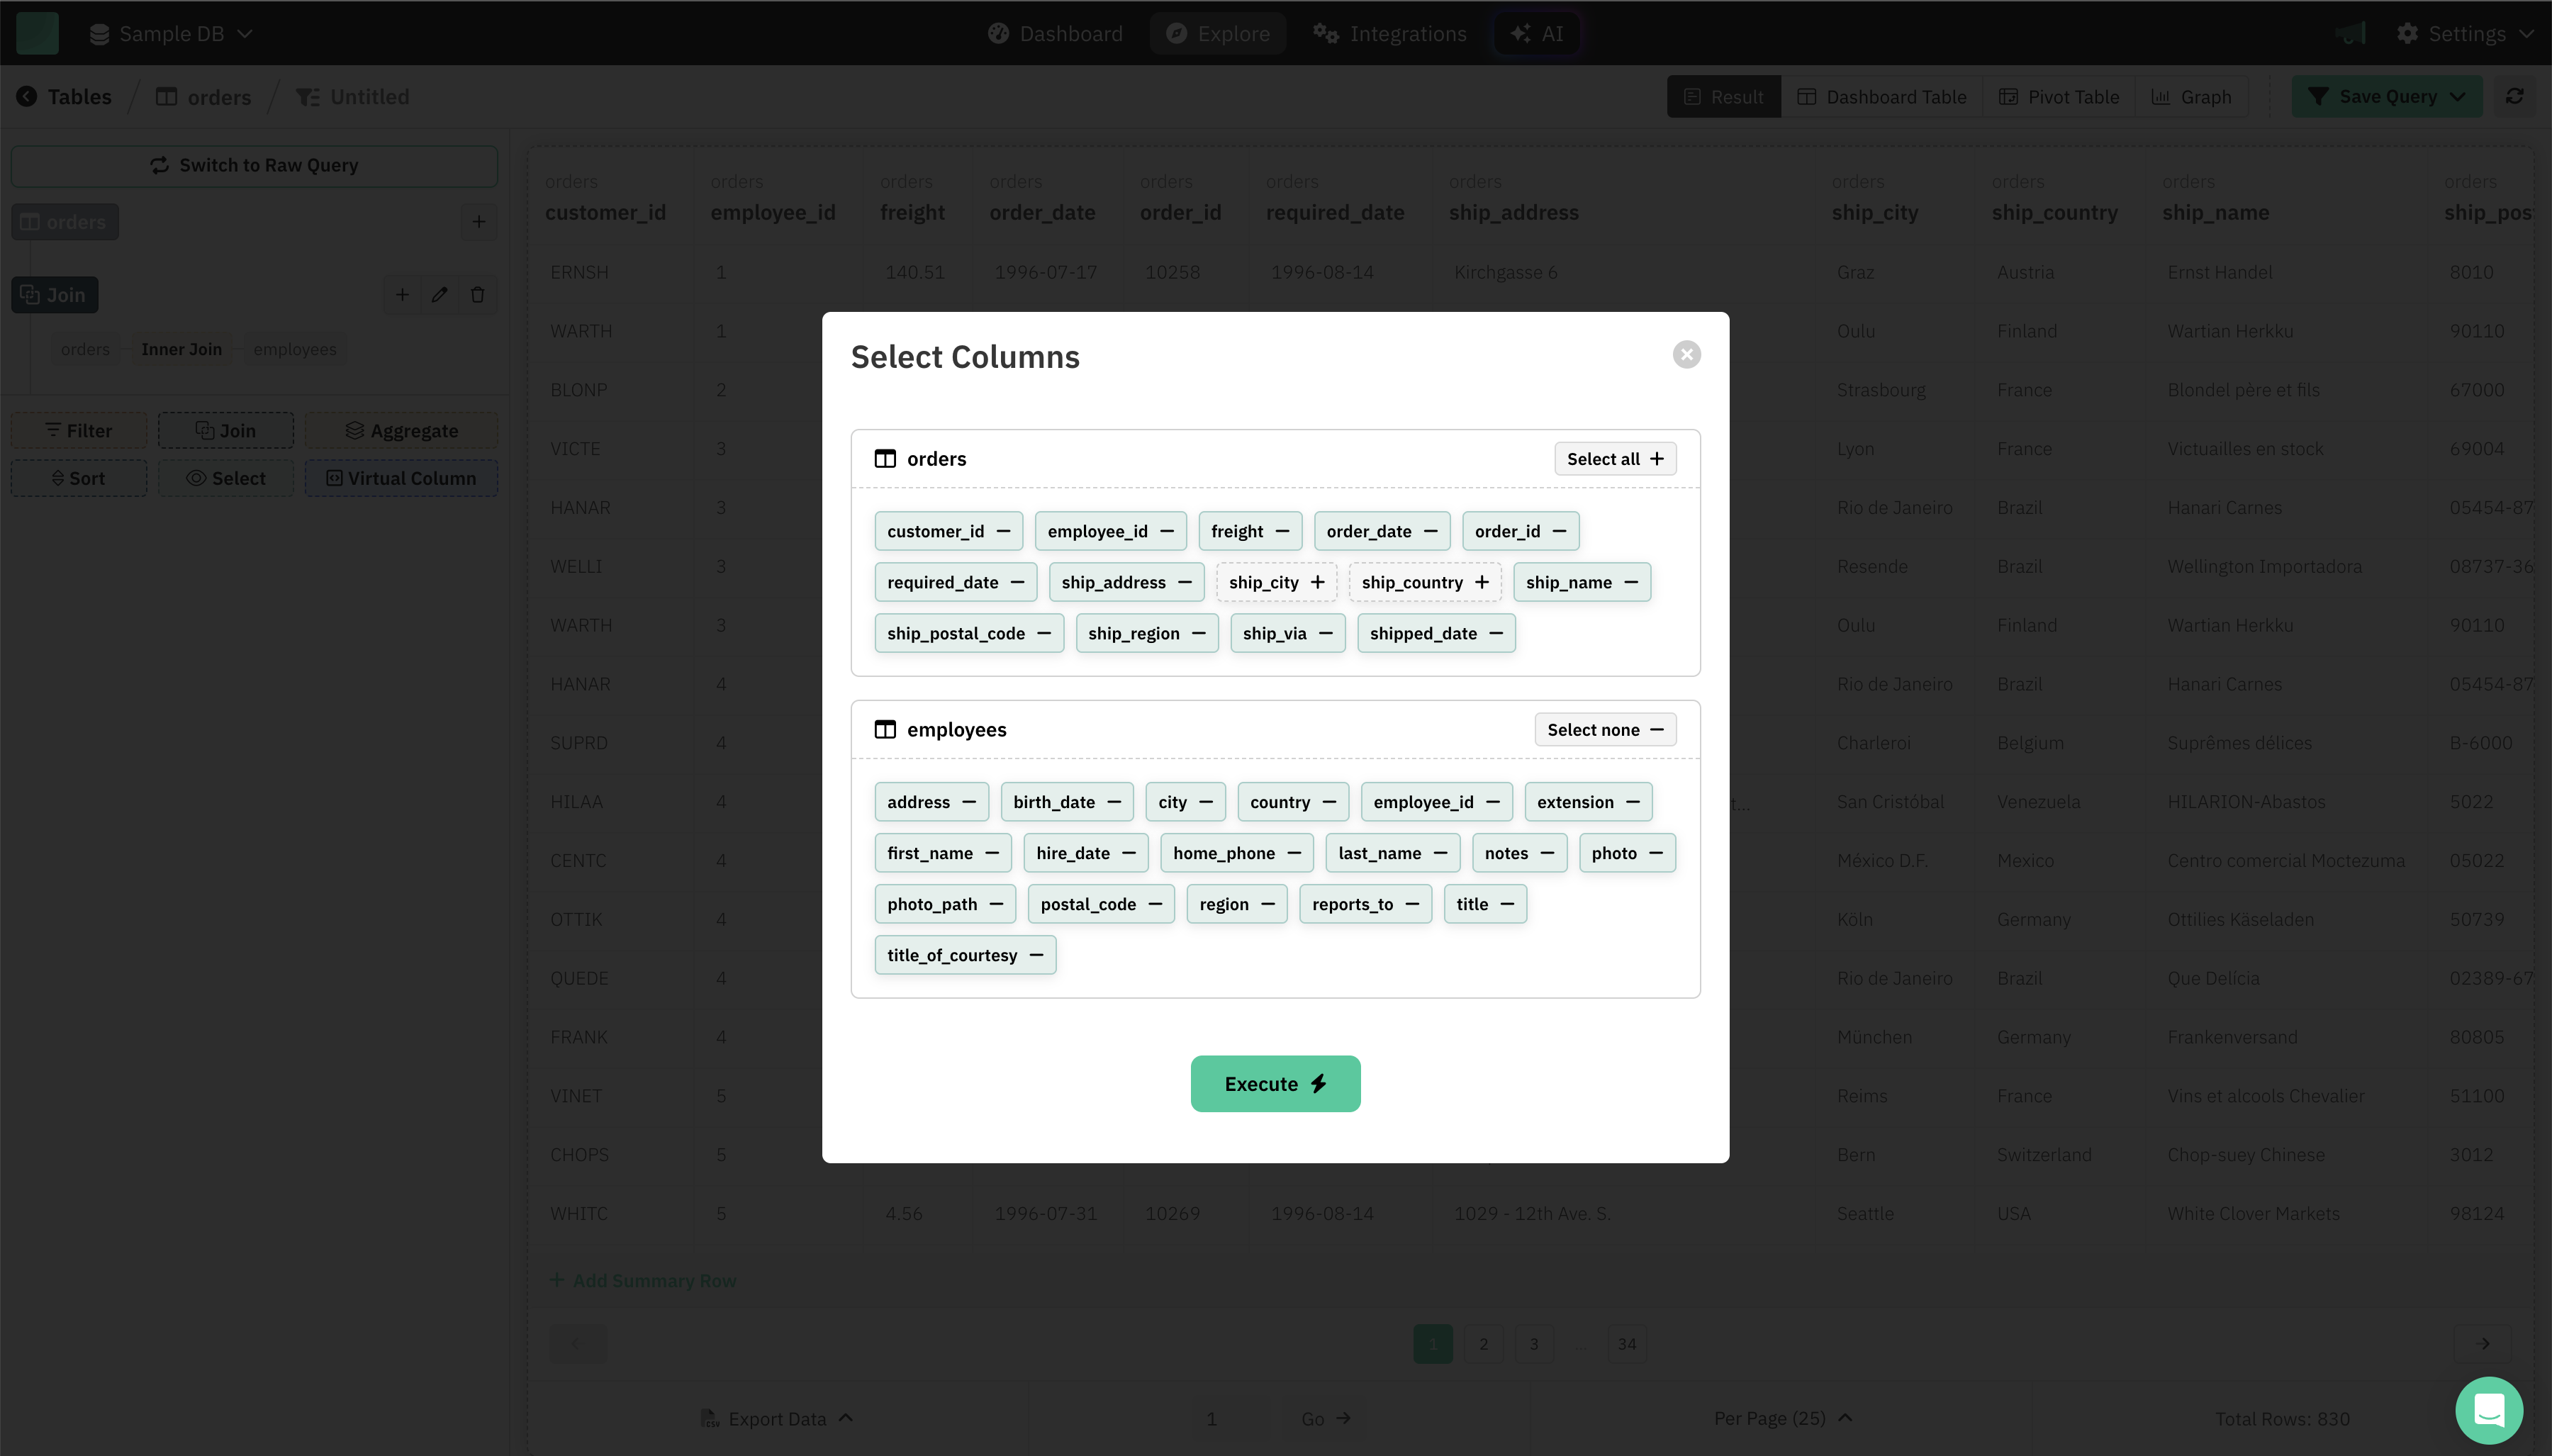Viewport: 2552px width, 1456px height.
Task: Add ship_country column to selection
Action: coord(1424,582)
